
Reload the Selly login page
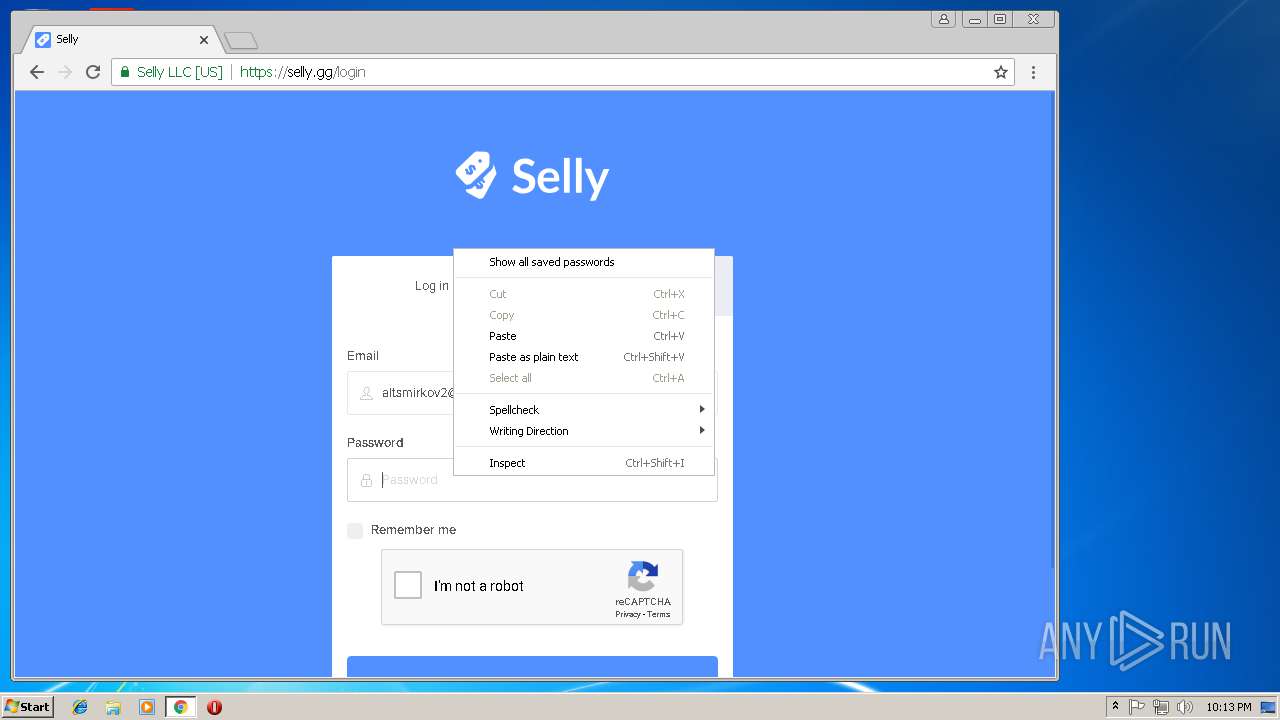(93, 72)
